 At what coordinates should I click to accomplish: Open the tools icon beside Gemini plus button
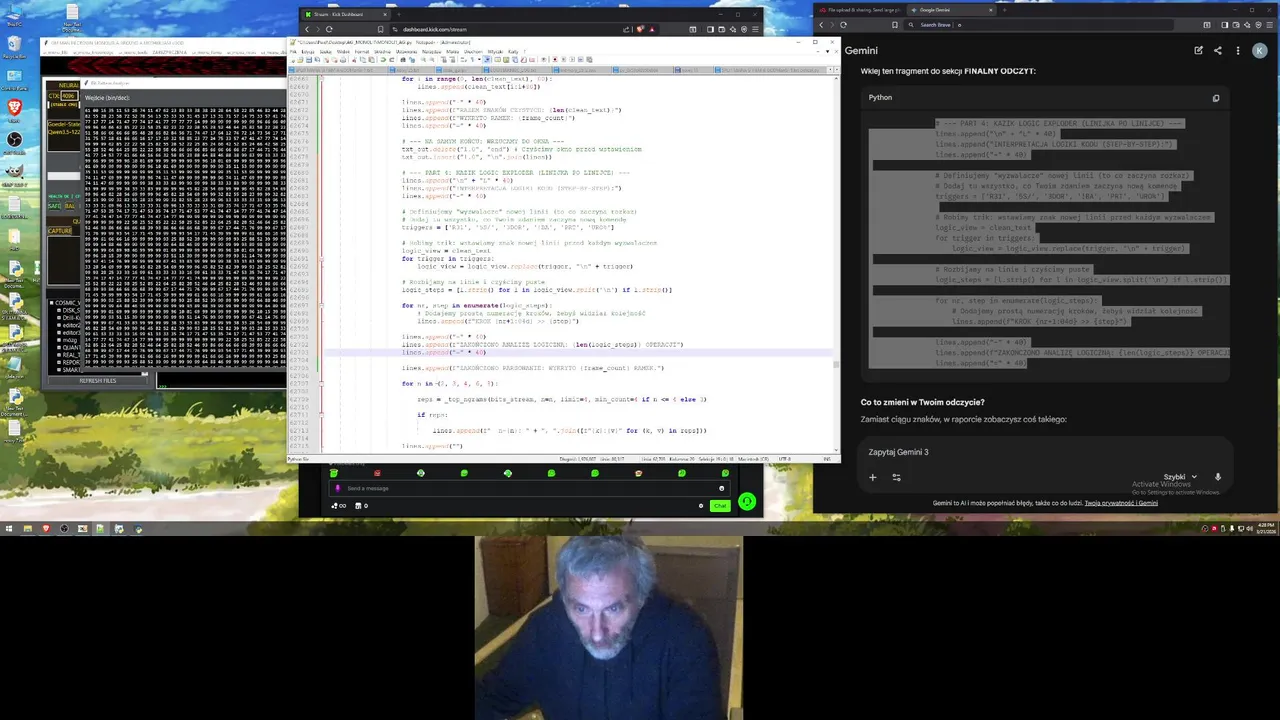tap(896, 477)
